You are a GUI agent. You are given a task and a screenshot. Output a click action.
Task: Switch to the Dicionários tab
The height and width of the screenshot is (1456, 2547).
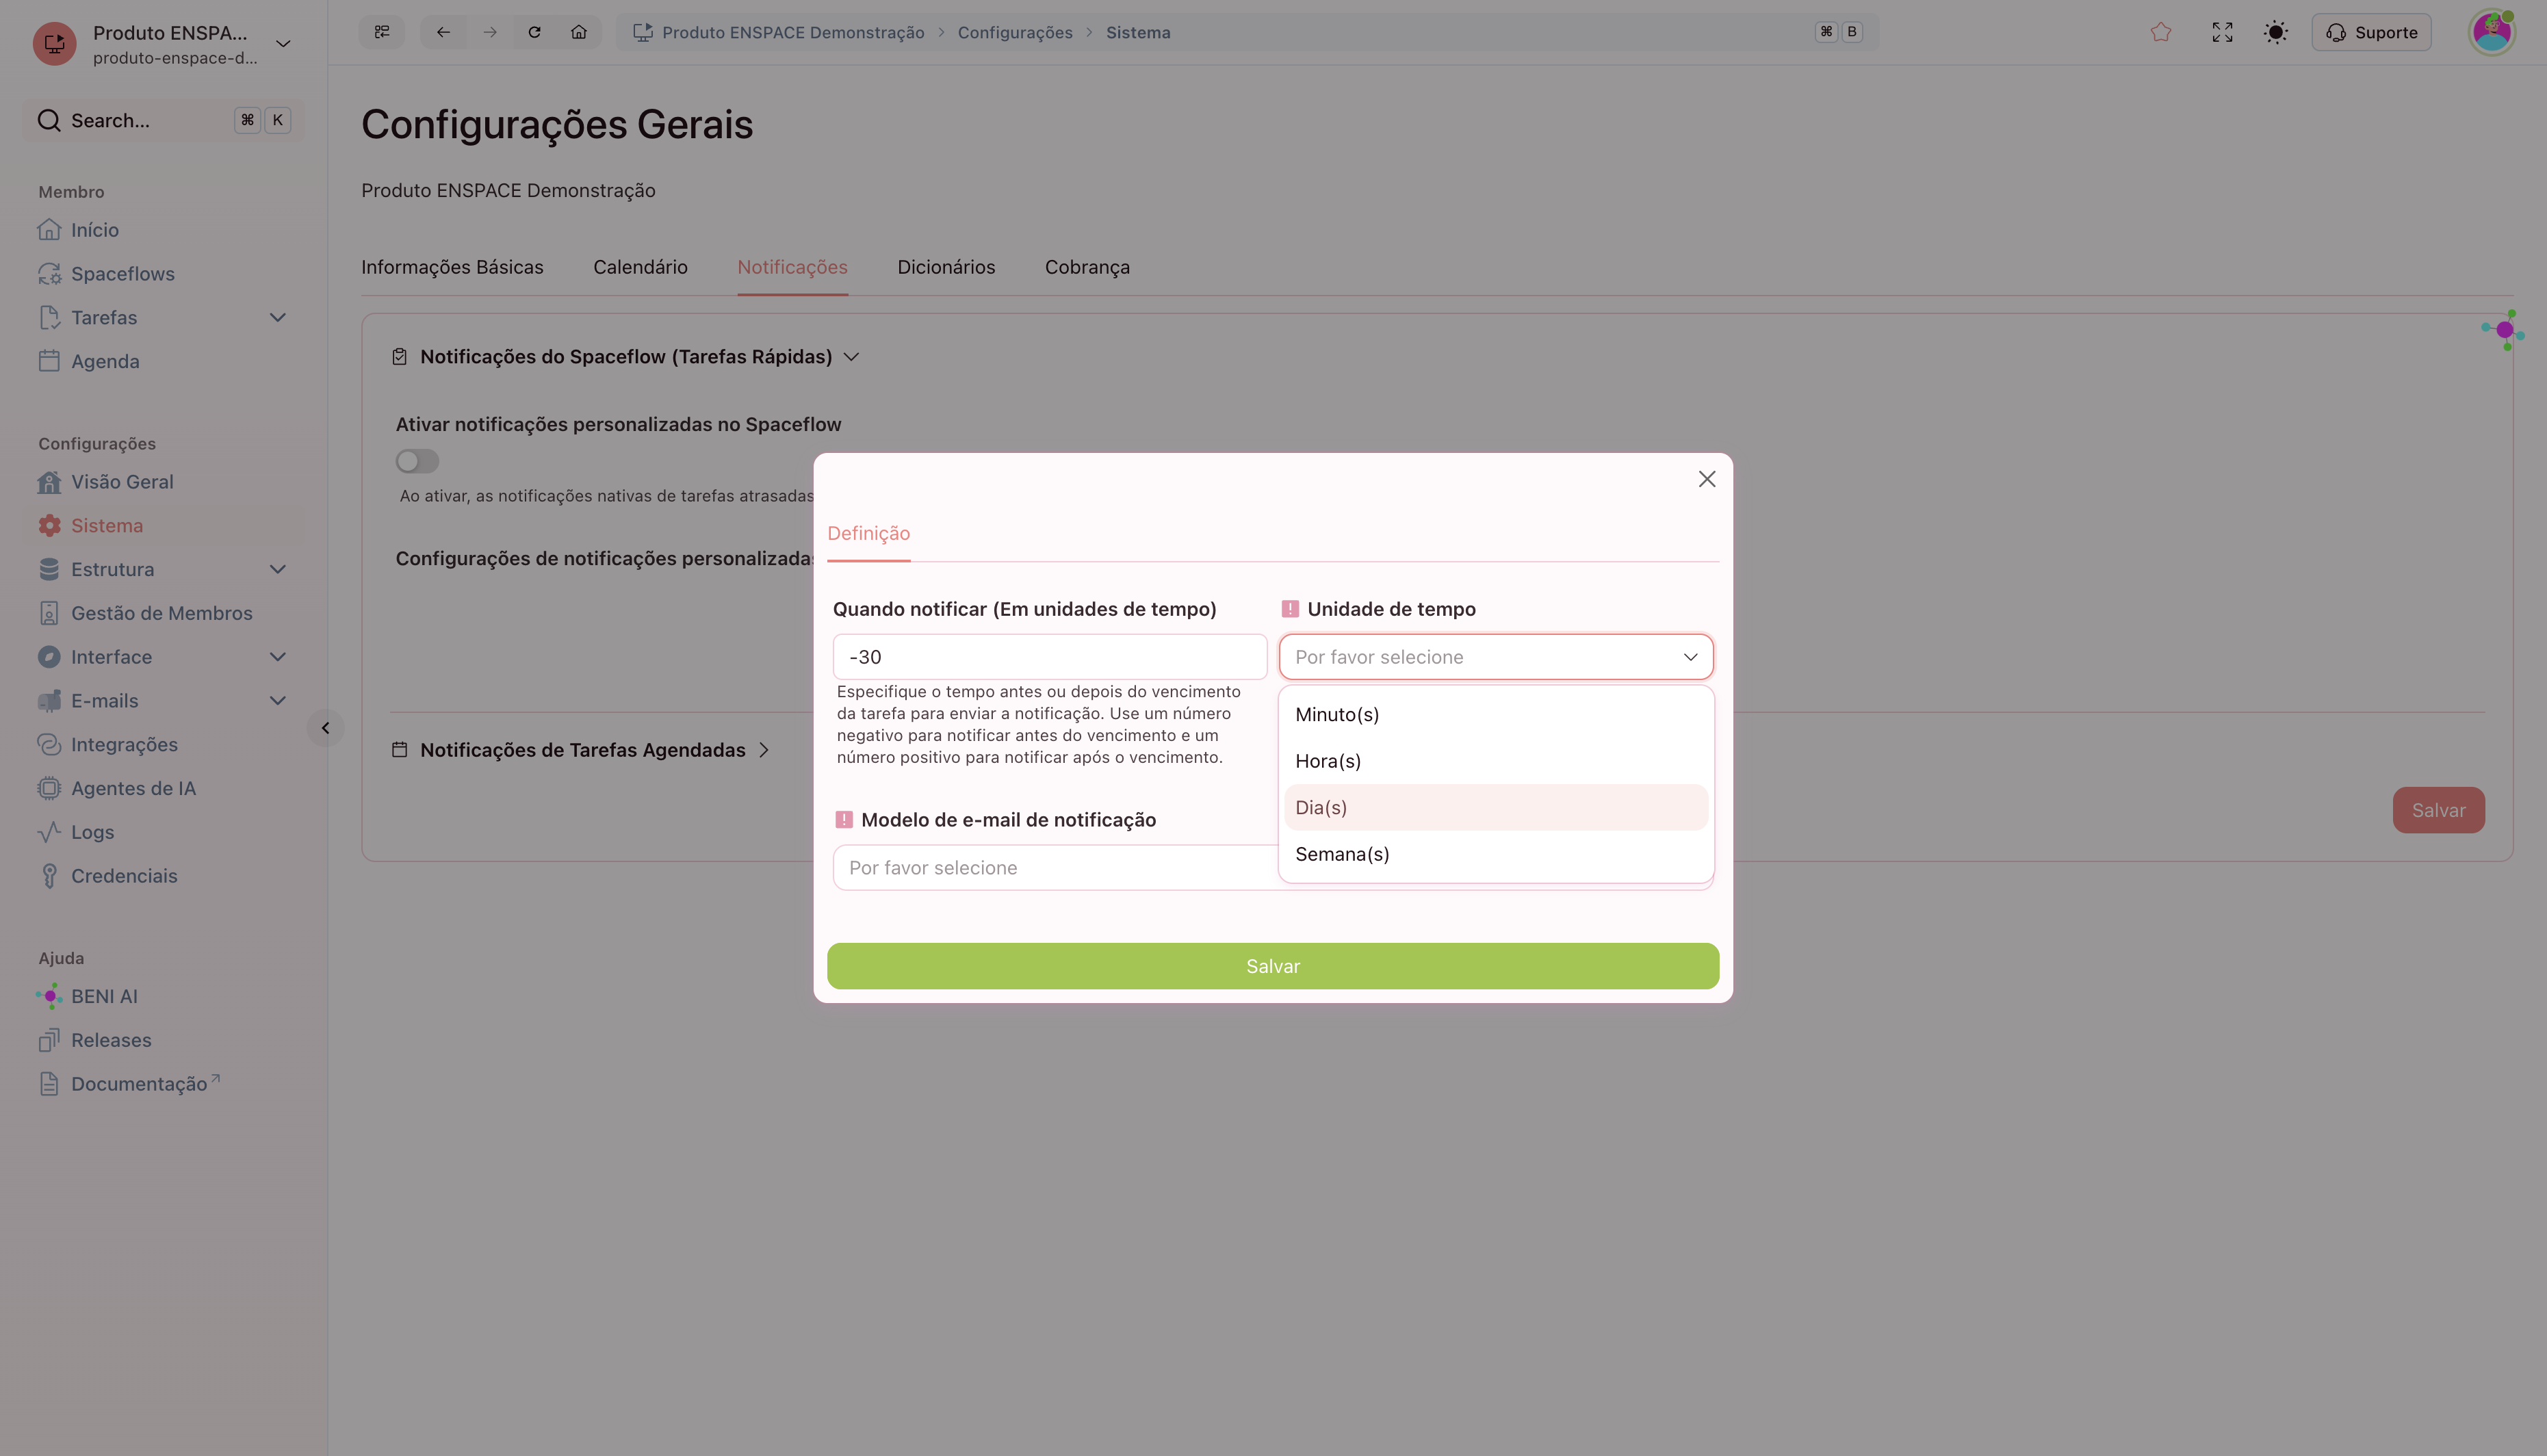(945, 267)
